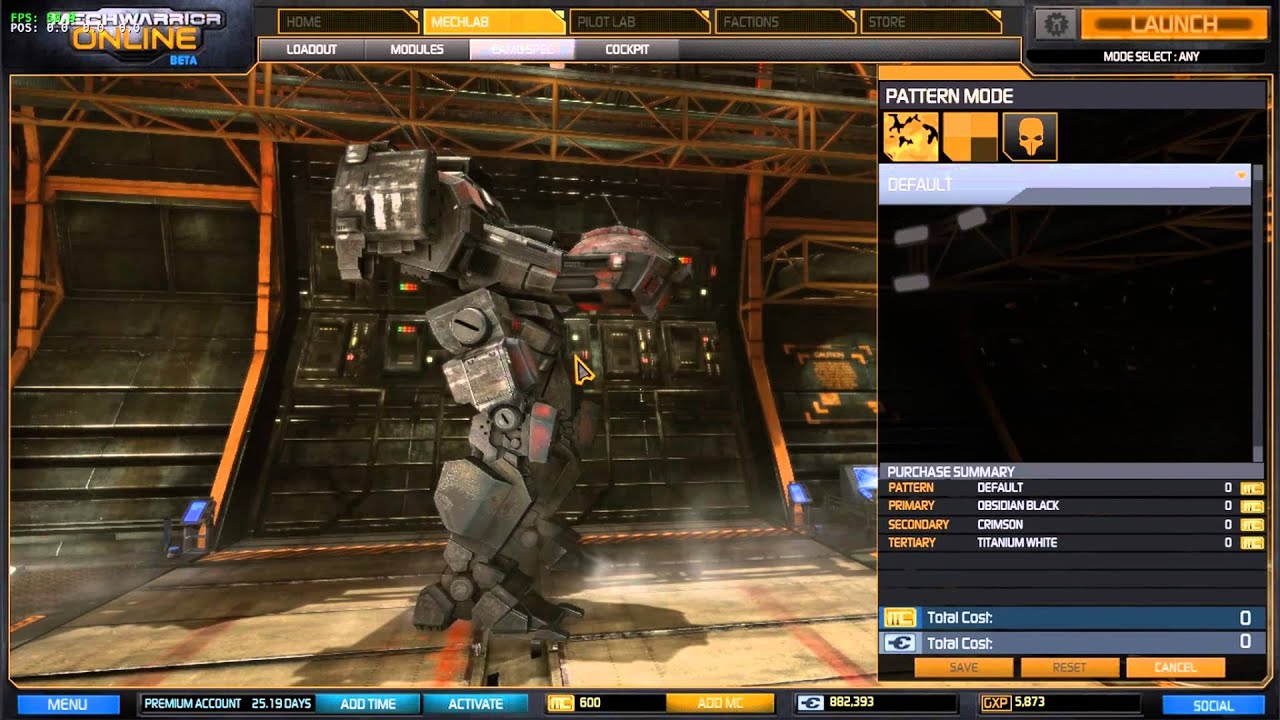Click the MC icon in the SECONDARY row

[x=1252, y=524]
